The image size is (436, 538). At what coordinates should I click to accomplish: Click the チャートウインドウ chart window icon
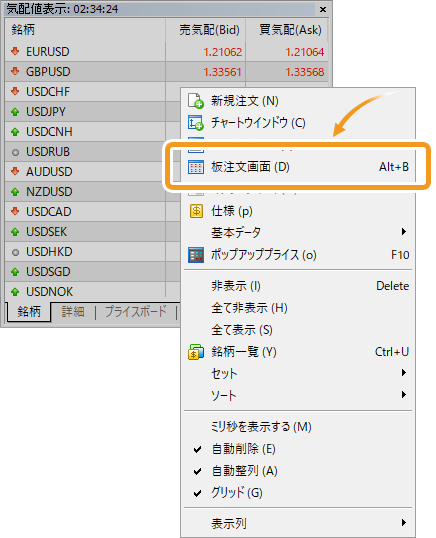coord(196,123)
